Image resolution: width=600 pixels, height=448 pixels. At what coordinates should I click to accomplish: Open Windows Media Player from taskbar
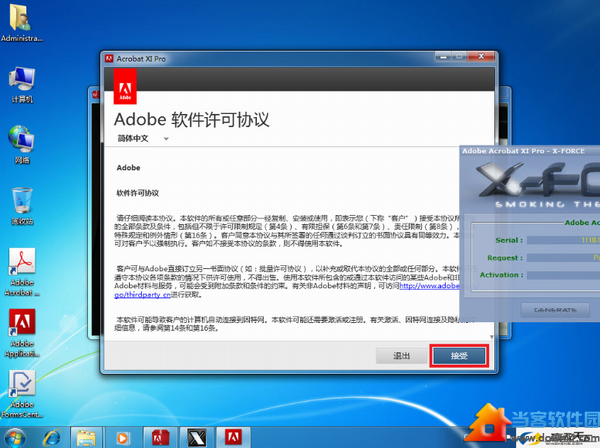122,438
